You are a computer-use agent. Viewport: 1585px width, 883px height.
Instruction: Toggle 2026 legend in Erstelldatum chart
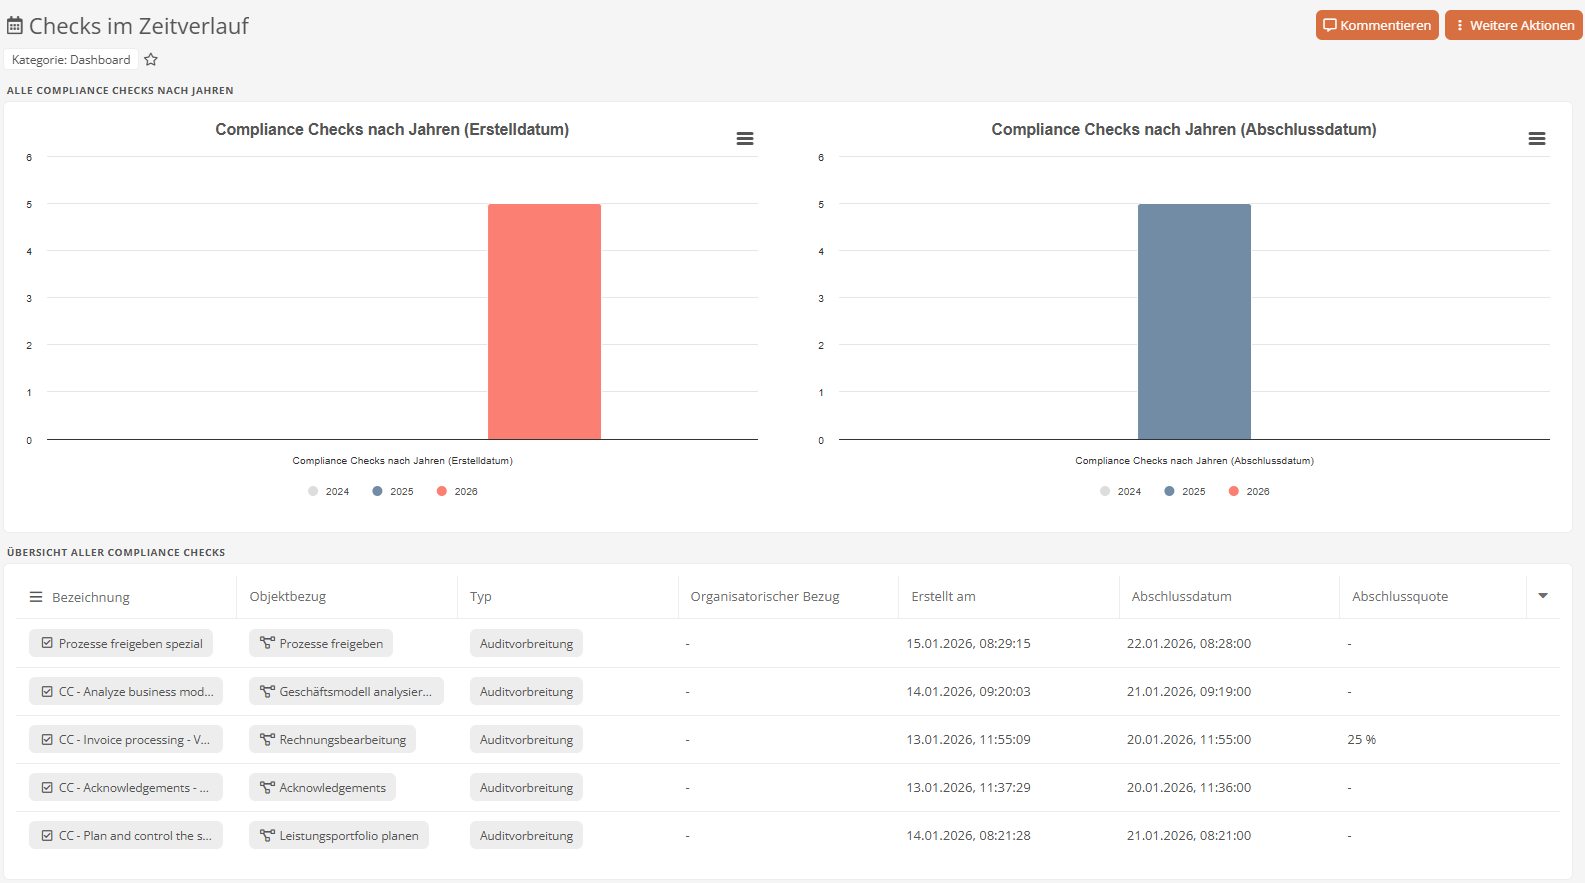pyautogui.click(x=457, y=491)
